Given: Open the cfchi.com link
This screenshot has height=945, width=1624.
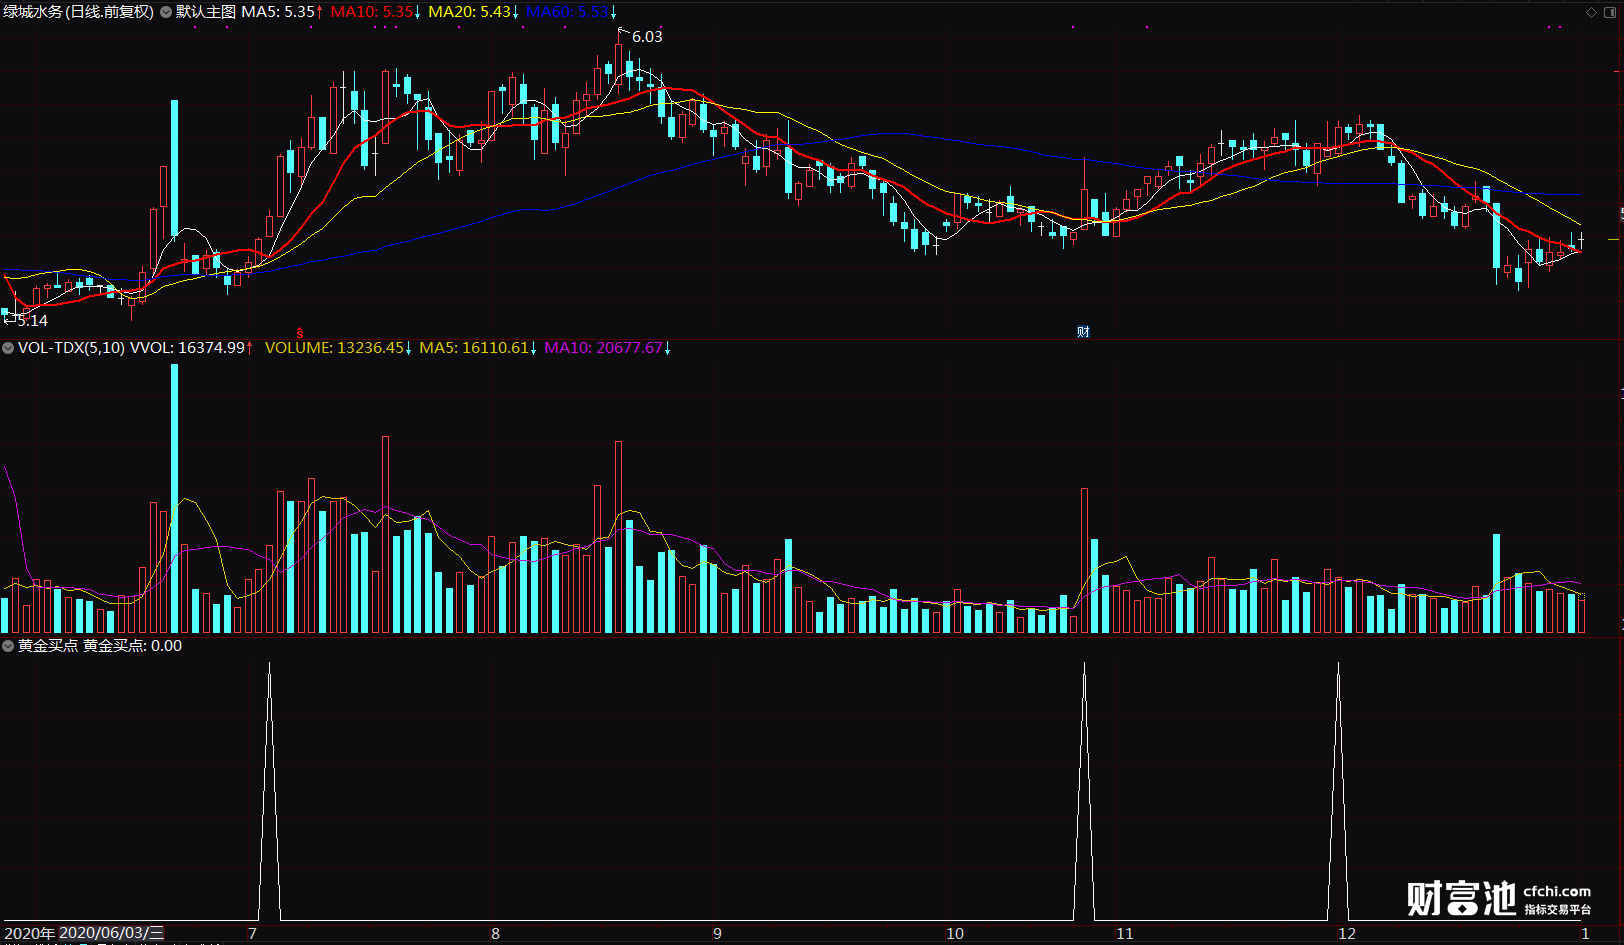Looking at the screenshot, I should coord(1557,891).
